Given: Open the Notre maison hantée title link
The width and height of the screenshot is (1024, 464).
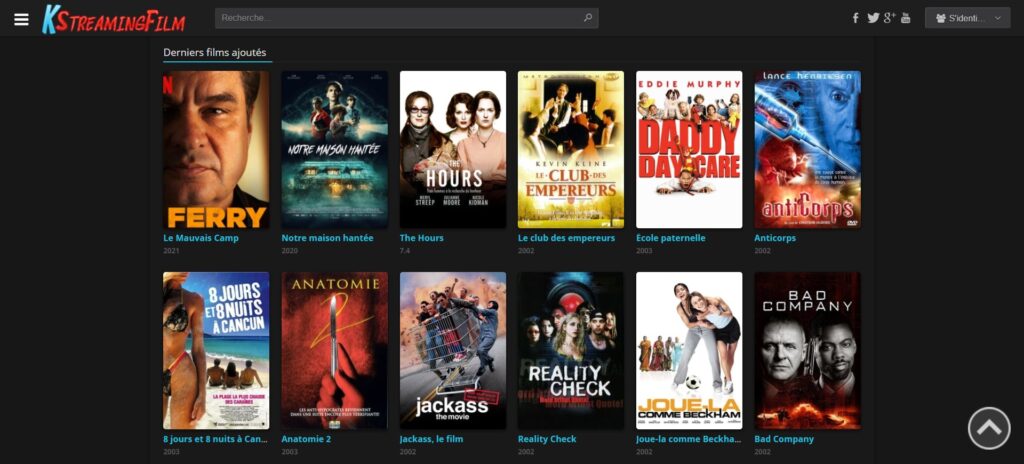Looking at the screenshot, I should 327,238.
